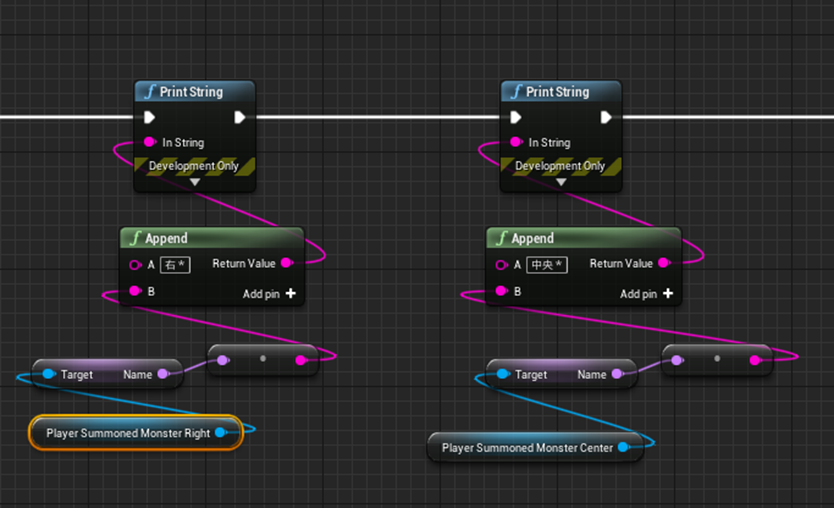Click Player Summoned Monster Center output pin
The width and height of the screenshot is (834, 508).
(624, 447)
